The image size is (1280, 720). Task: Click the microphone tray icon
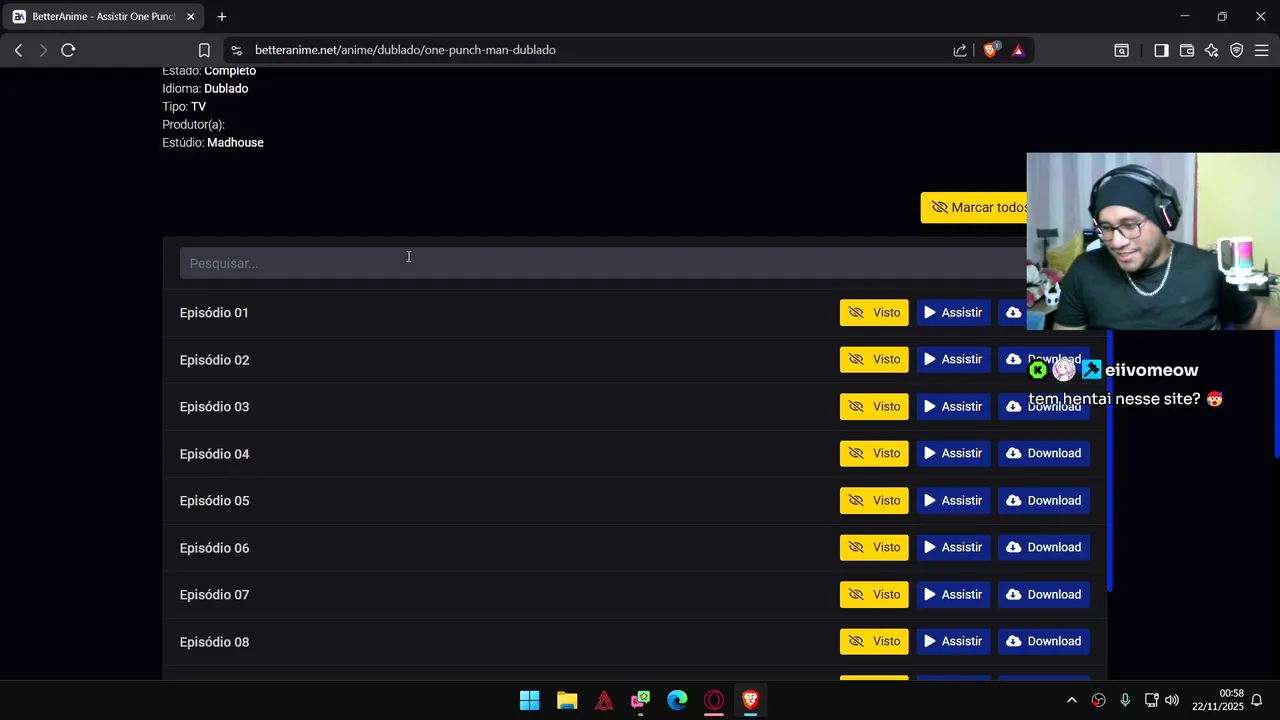tap(1125, 700)
